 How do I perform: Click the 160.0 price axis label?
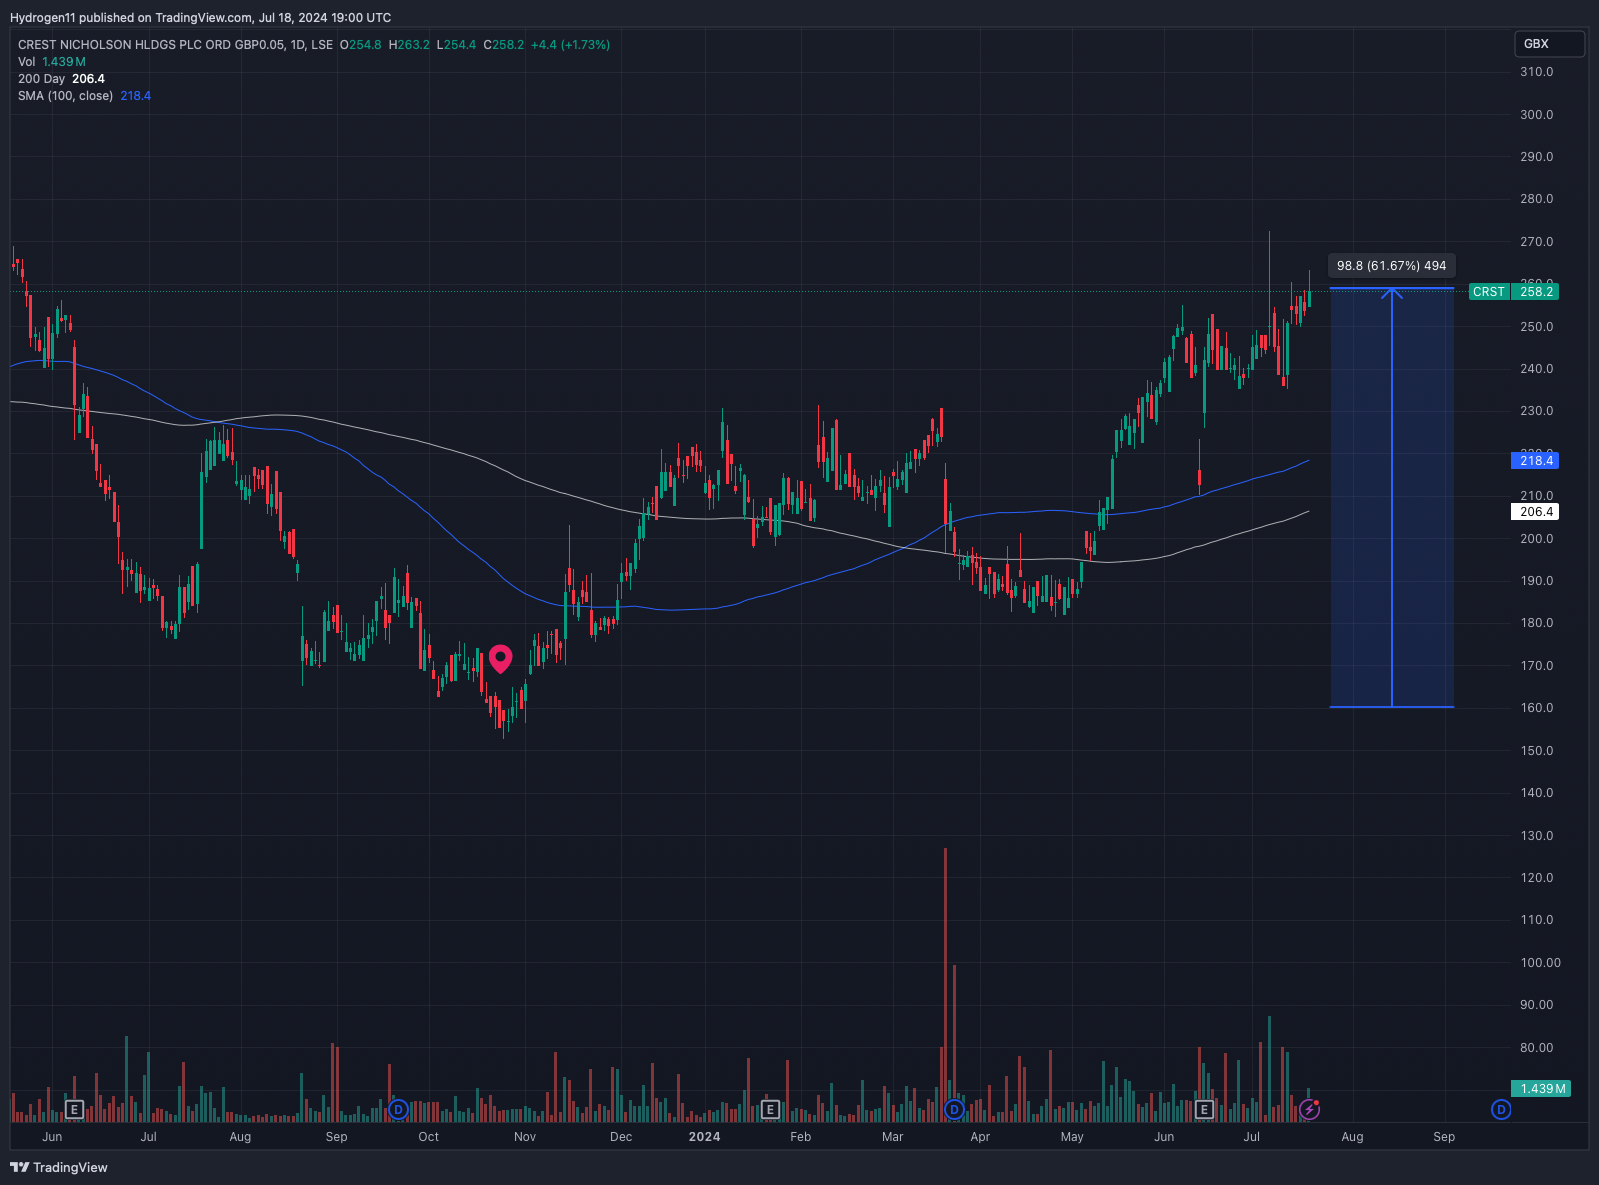click(x=1536, y=707)
